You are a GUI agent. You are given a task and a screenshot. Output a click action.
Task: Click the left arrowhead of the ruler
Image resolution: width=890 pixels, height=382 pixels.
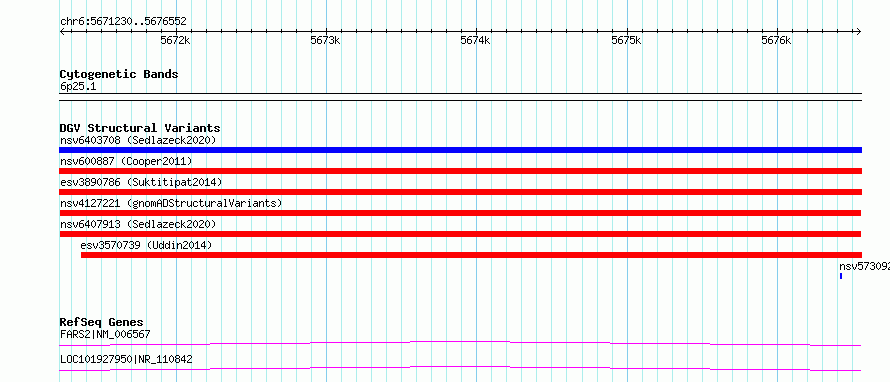[x=62, y=31]
